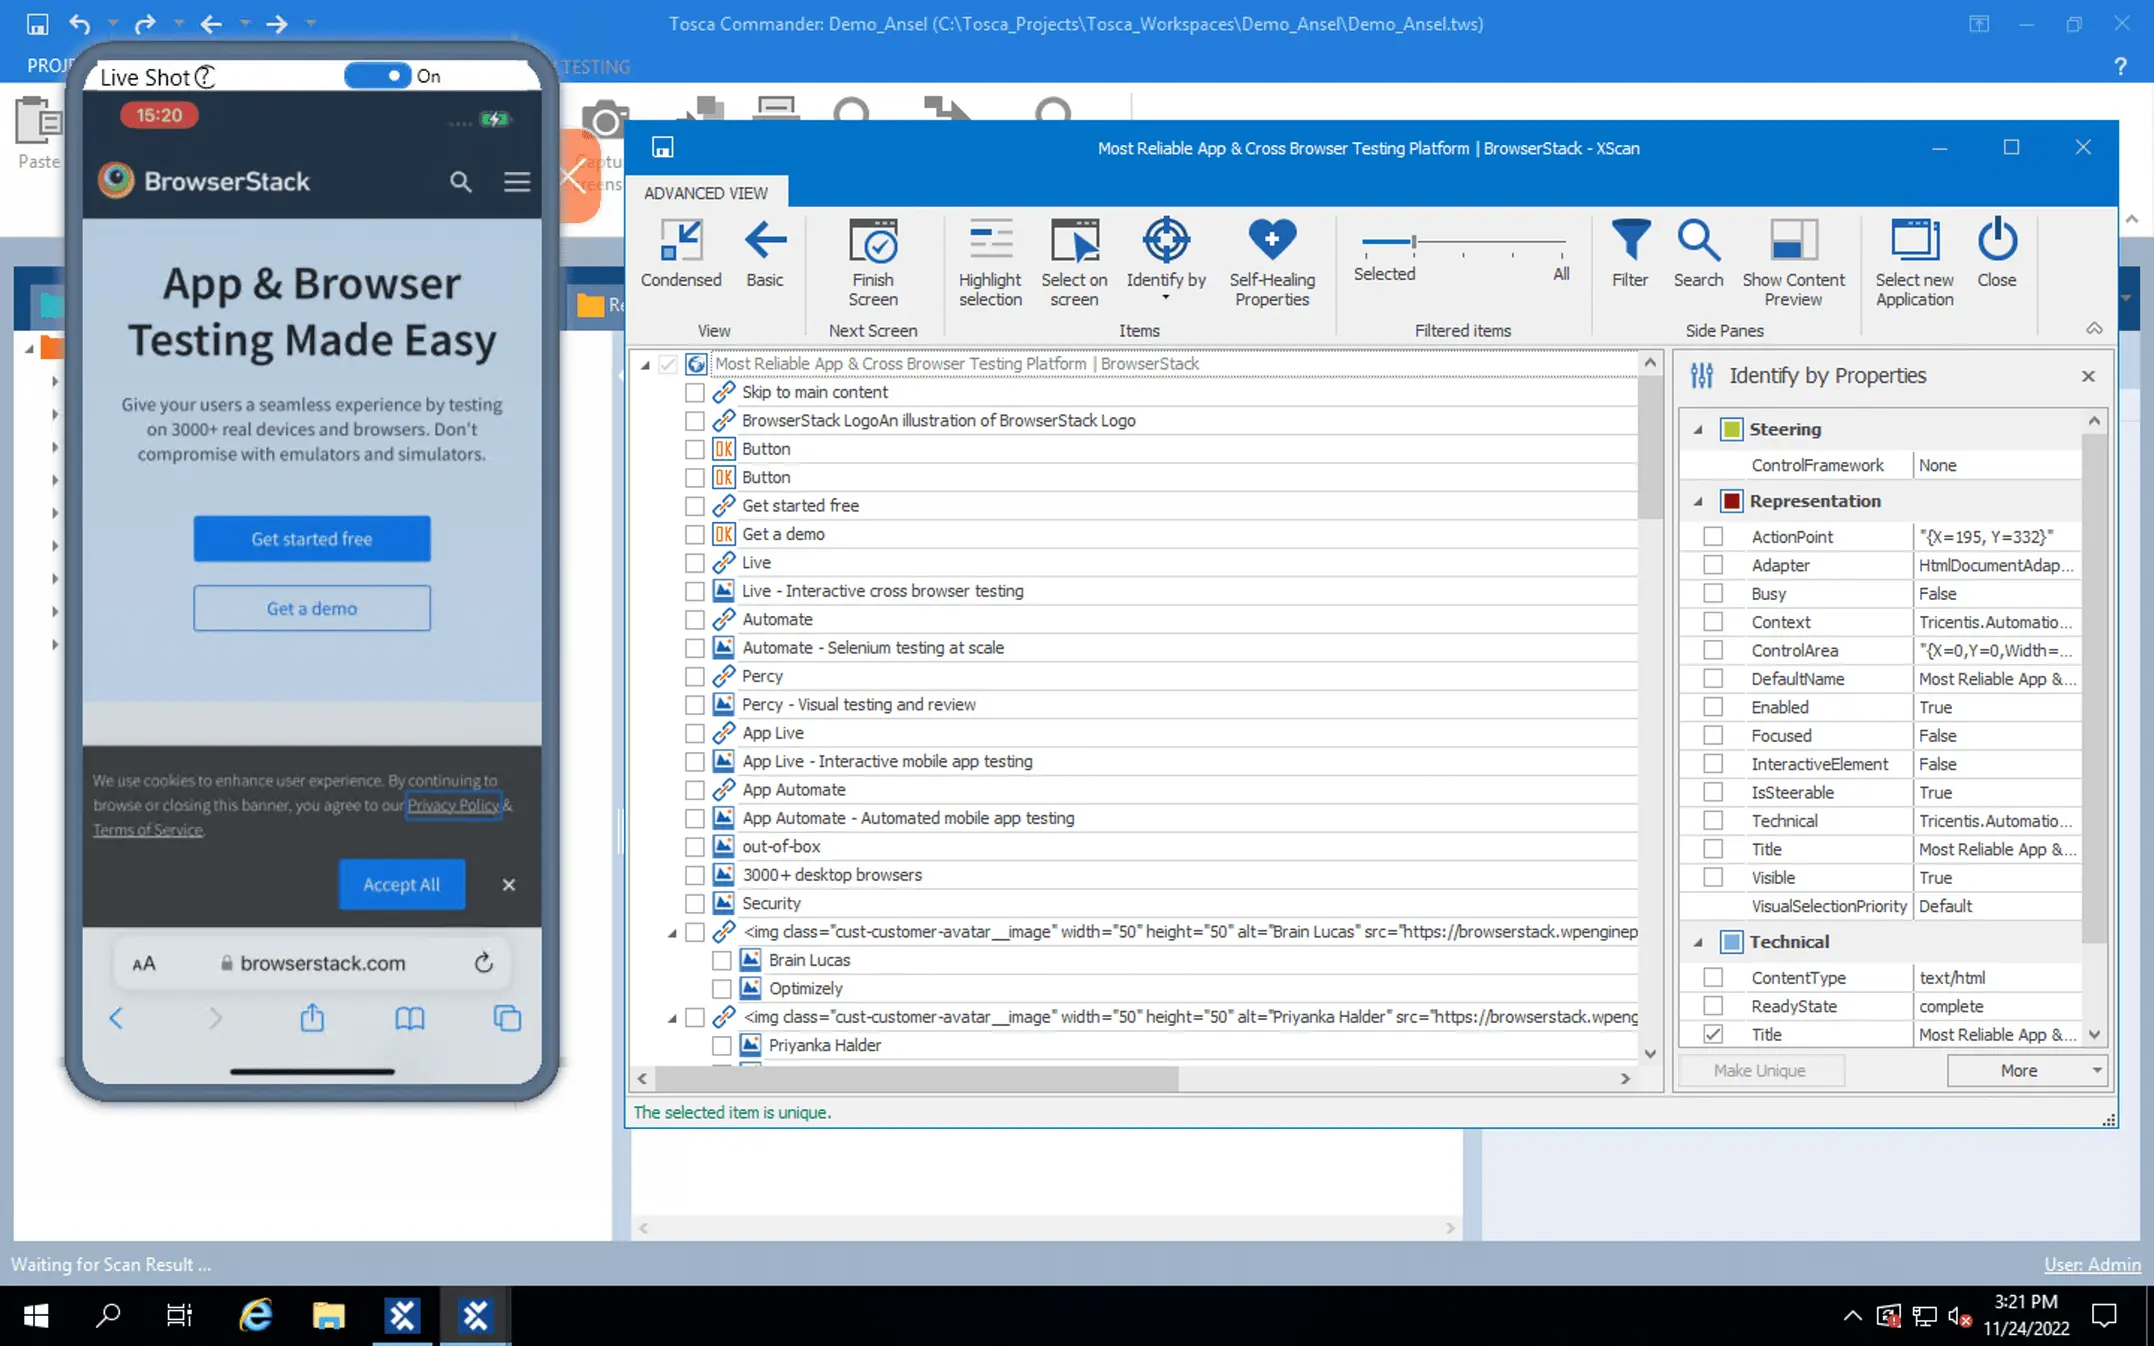Collapse the Representation property group
This screenshot has width=2154, height=1346.
pyautogui.click(x=1698, y=501)
